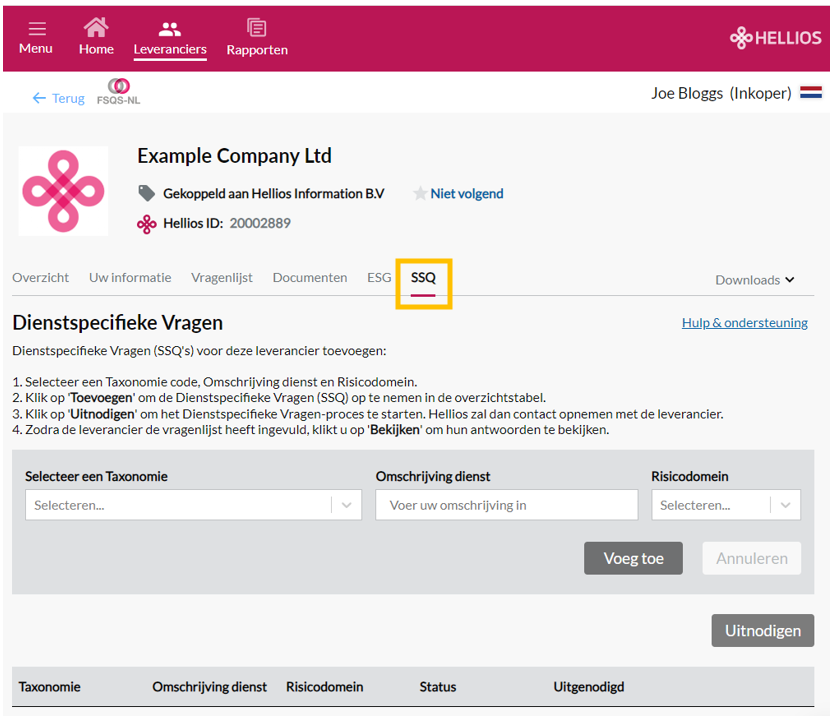Click the Voeg toe button
Screen dimensions: 834x717
coord(633,558)
